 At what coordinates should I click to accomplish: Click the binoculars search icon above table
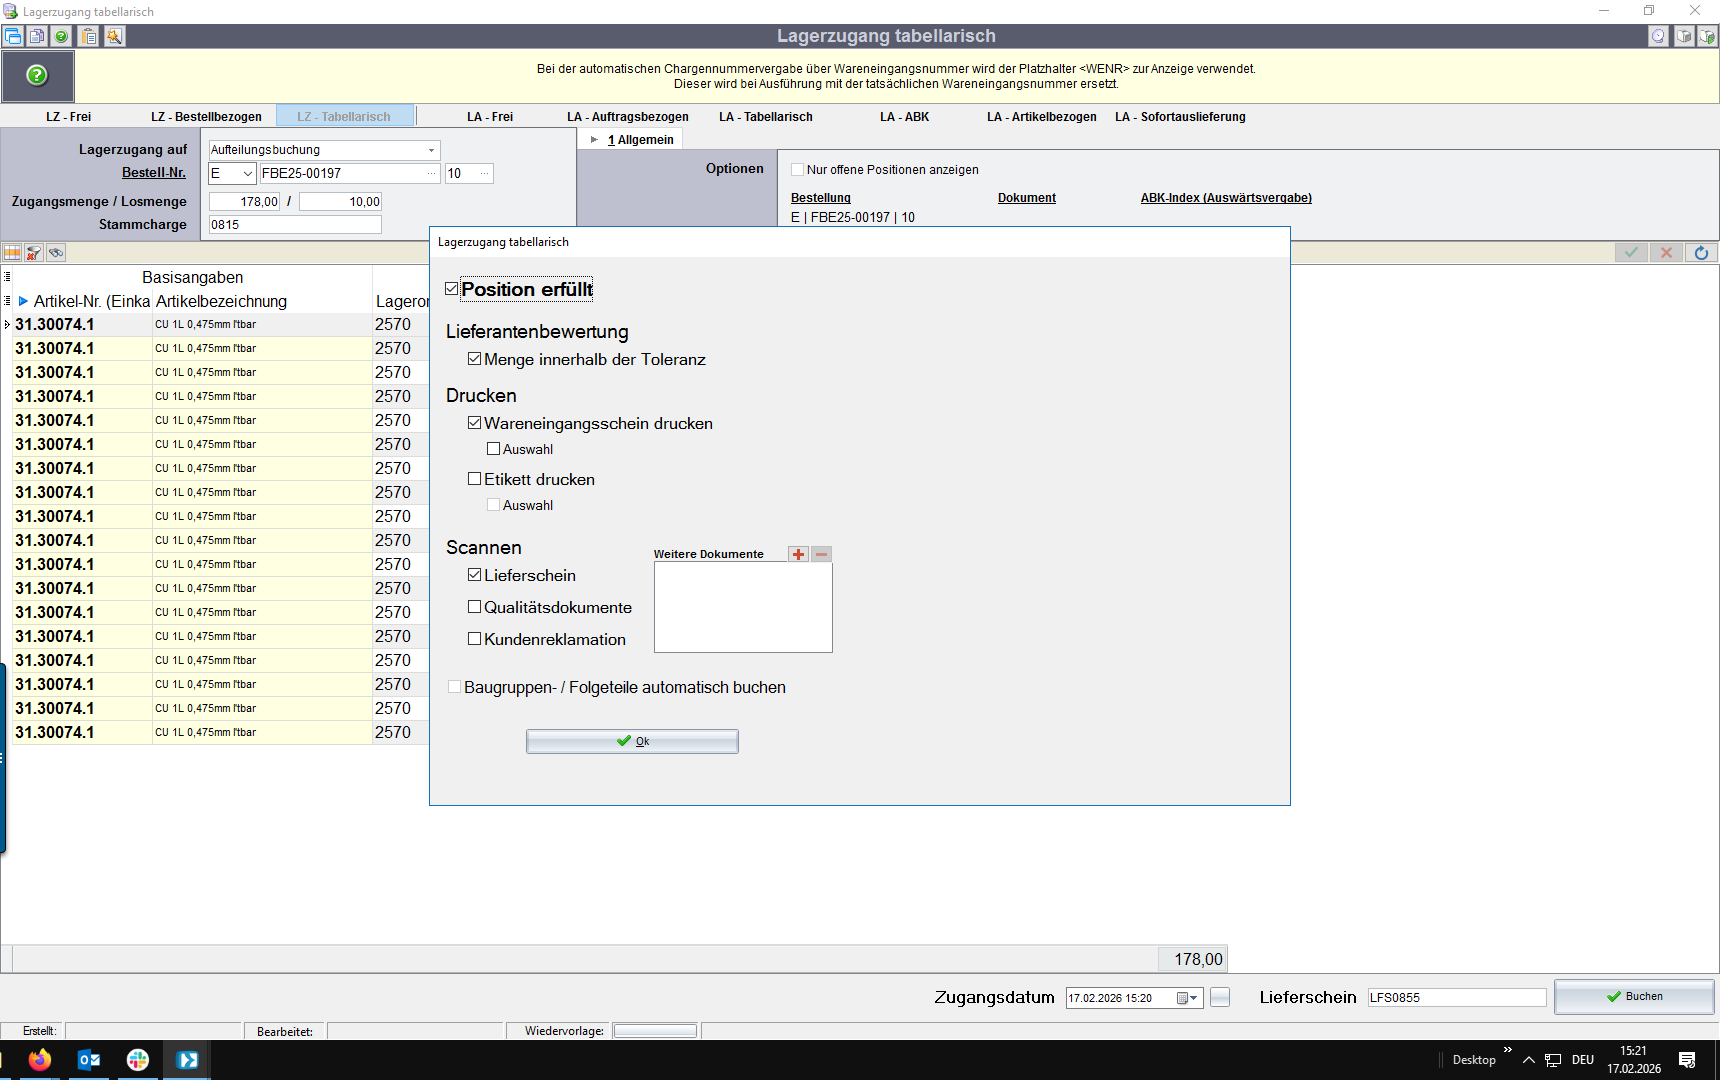click(56, 253)
